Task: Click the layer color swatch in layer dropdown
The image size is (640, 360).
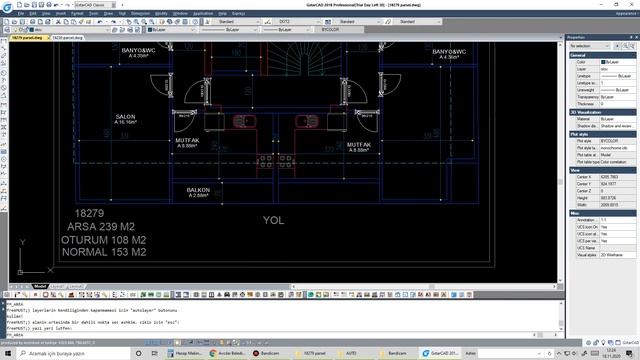Action: pos(32,30)
